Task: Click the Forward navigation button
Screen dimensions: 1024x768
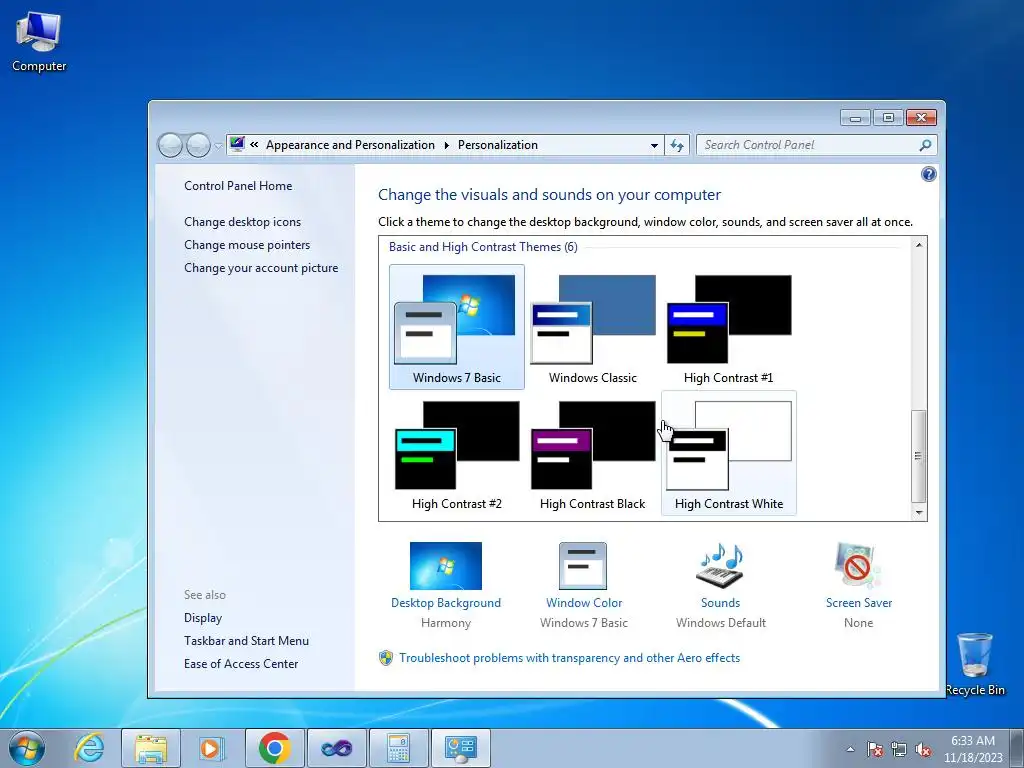Action: point(198,145)
